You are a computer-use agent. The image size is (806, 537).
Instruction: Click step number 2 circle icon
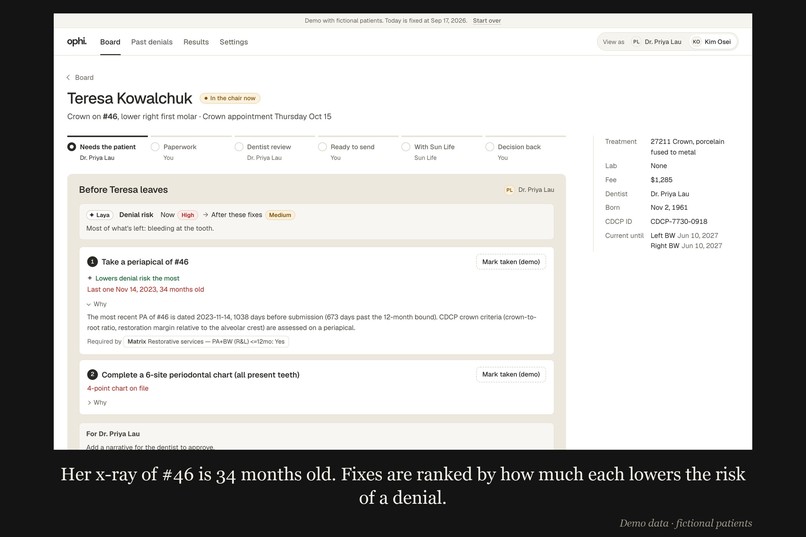point(93,375)
